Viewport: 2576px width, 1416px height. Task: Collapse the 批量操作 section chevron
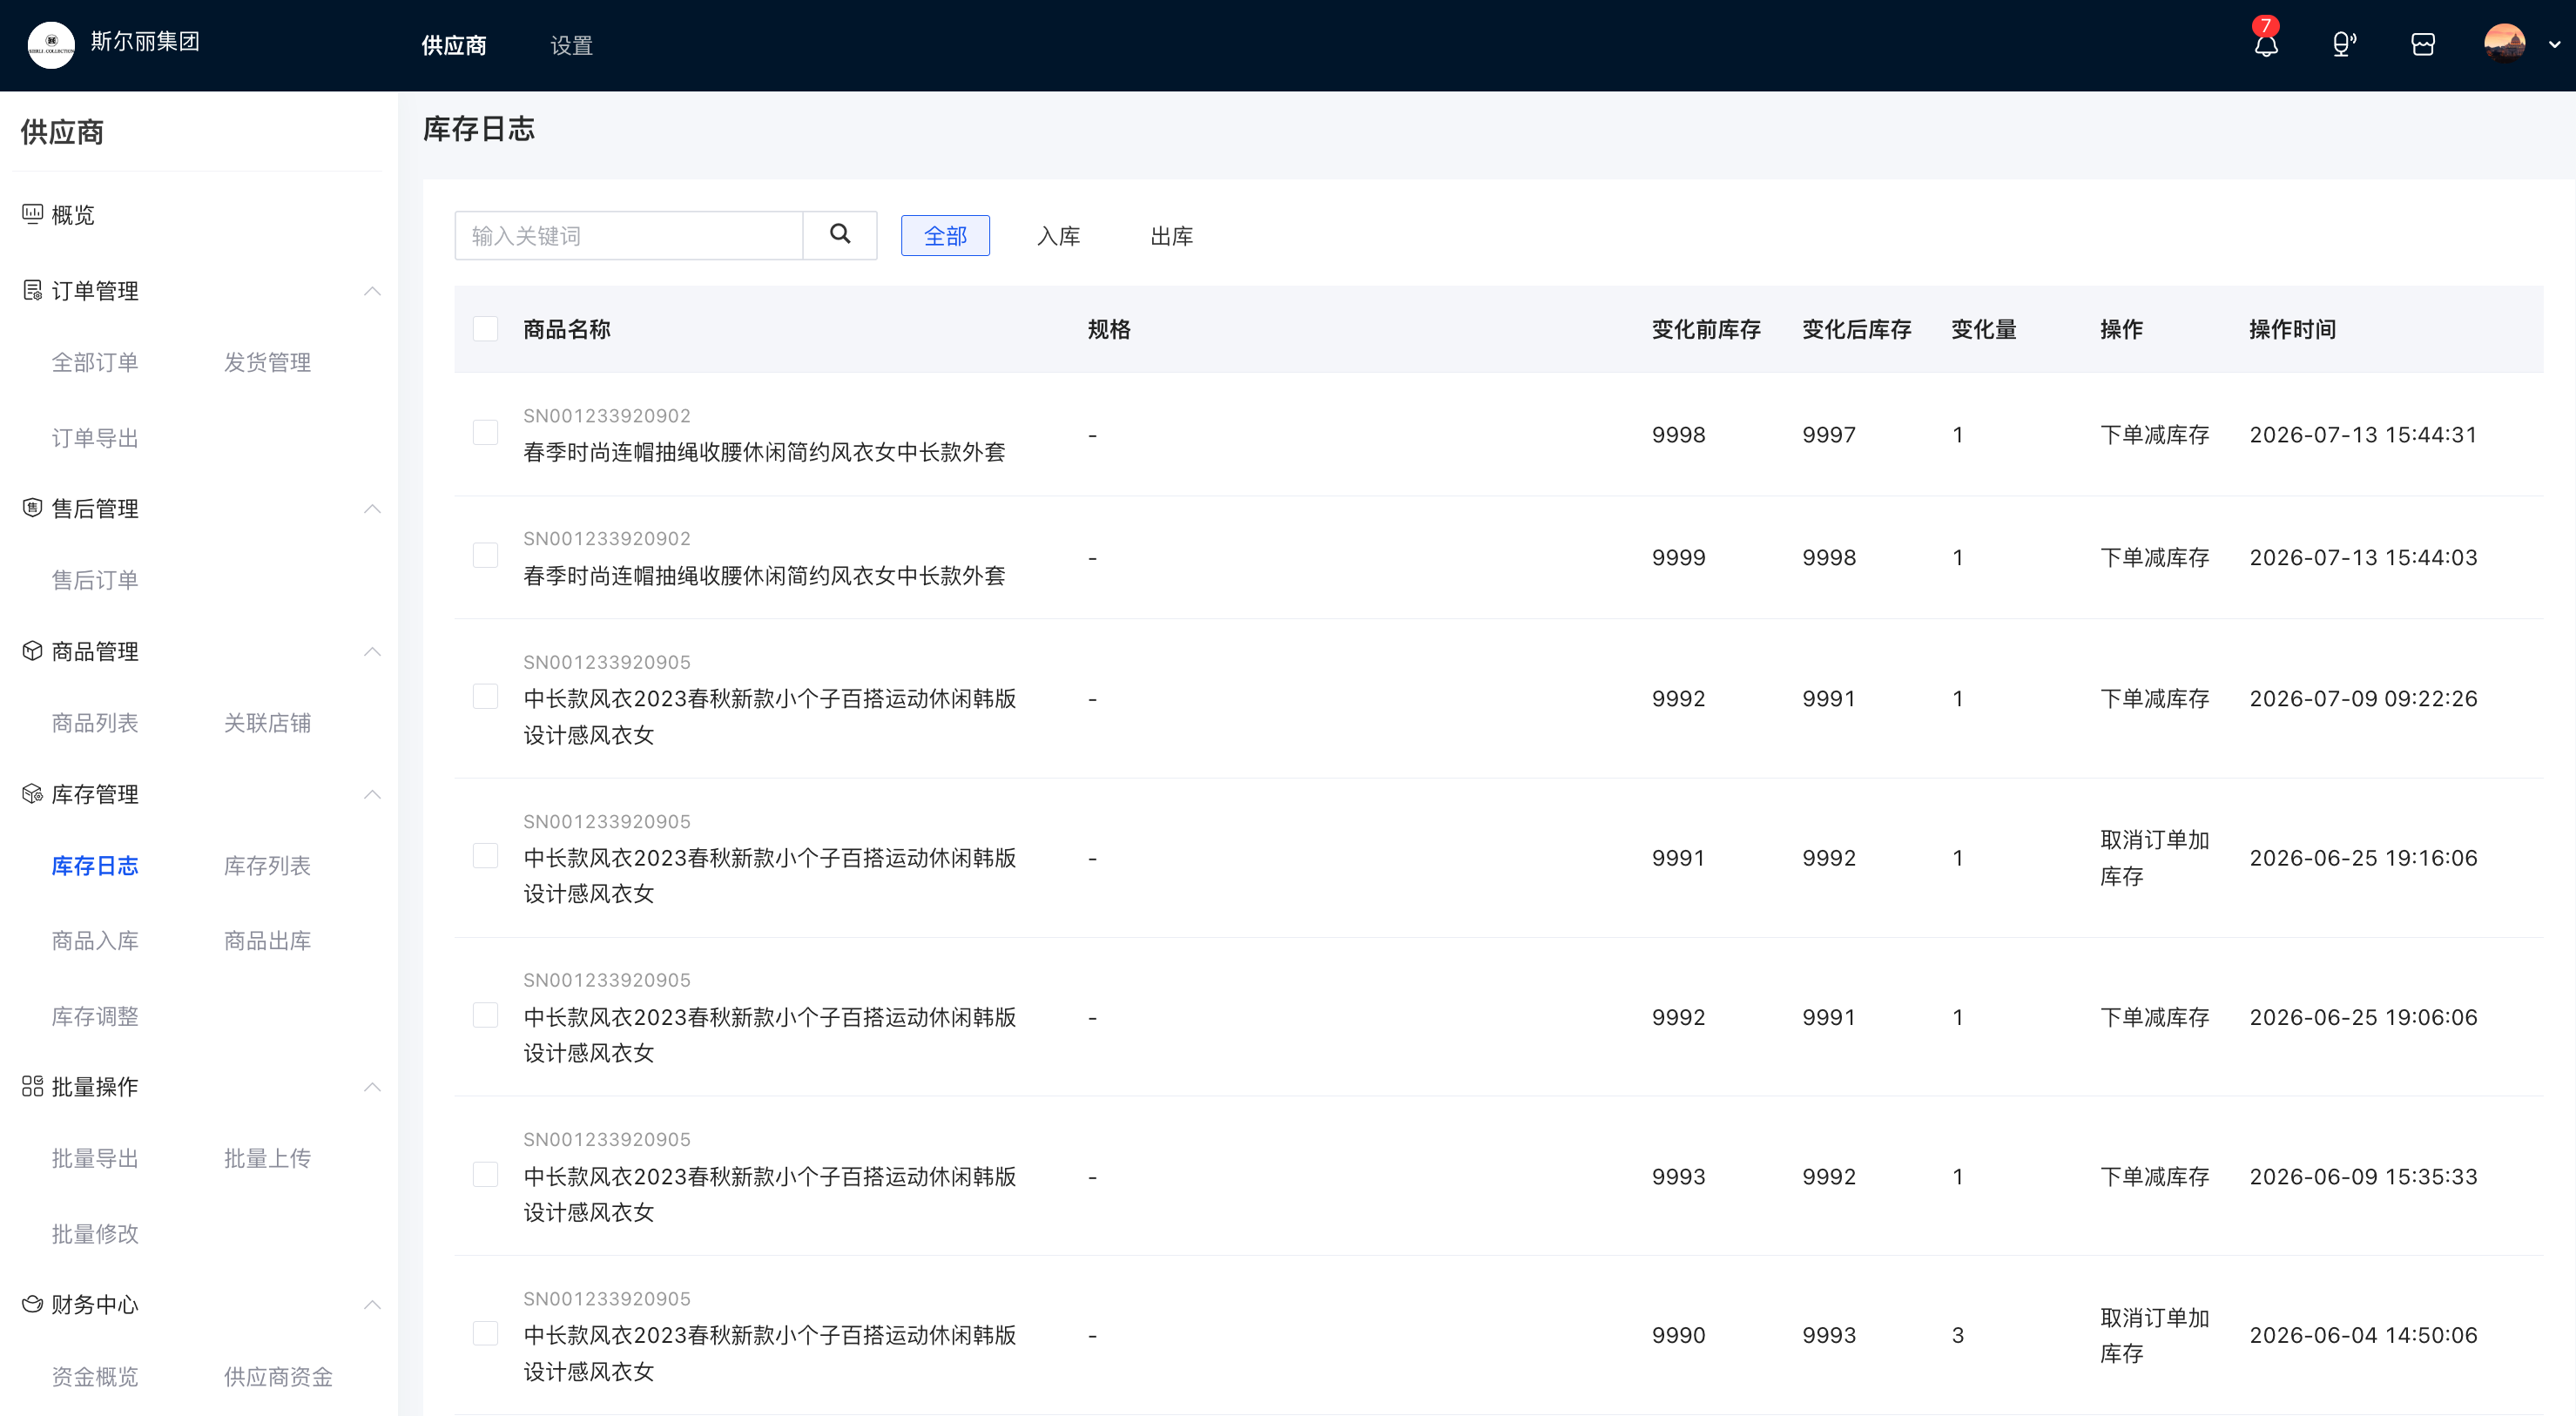click(x=372, y=1087)
